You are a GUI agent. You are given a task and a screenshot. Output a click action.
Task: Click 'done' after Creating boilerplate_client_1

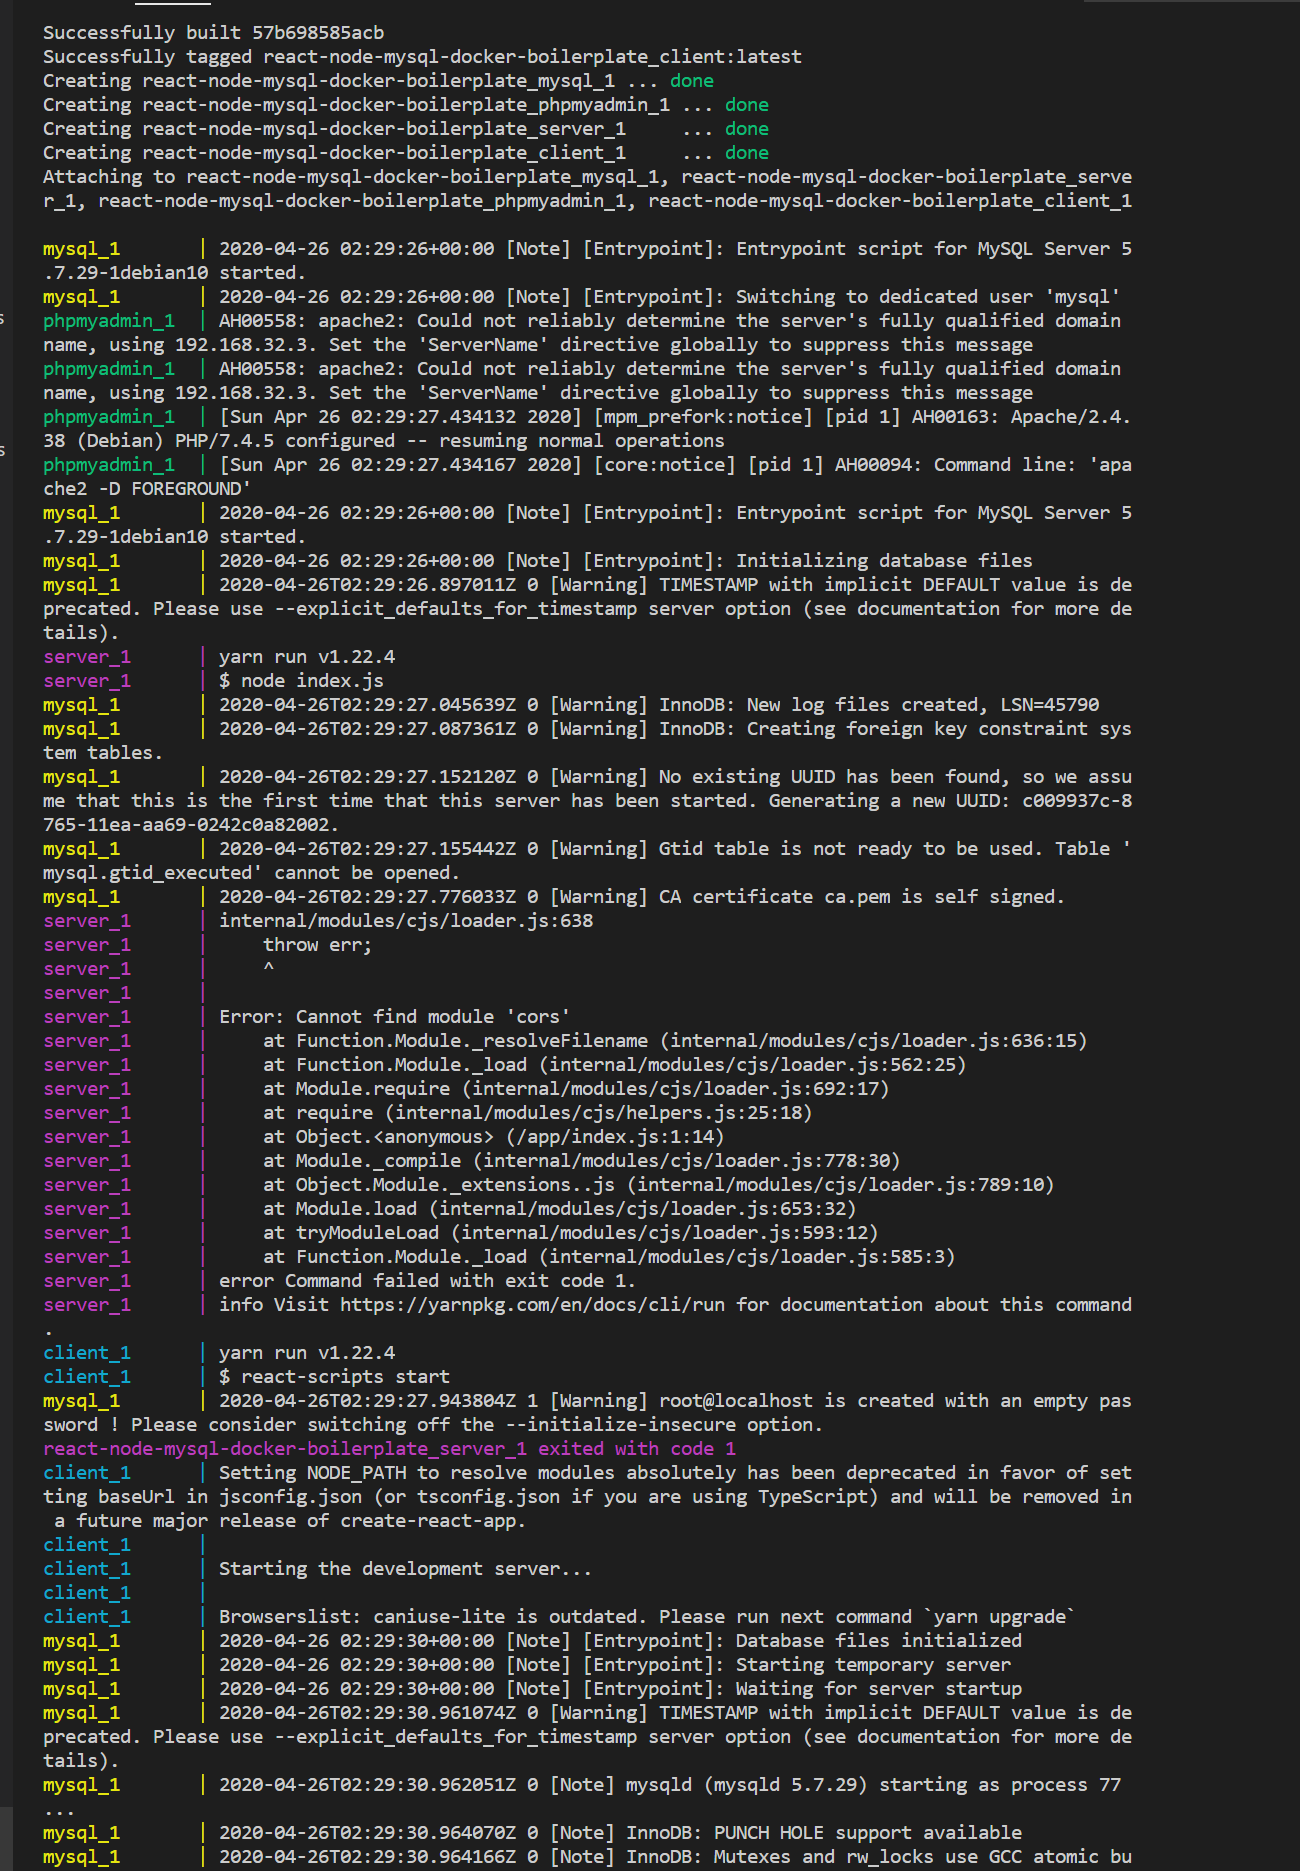tap(747, 153)
